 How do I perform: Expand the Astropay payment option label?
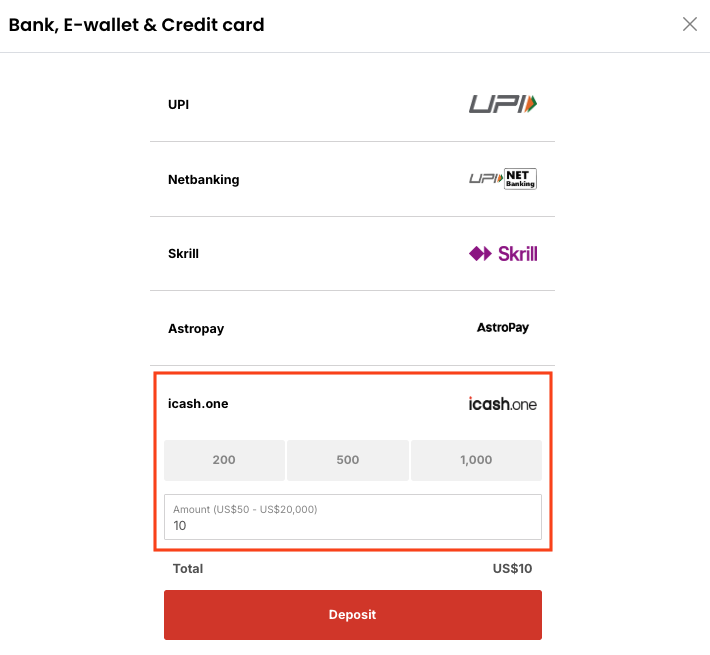[197, 329]
